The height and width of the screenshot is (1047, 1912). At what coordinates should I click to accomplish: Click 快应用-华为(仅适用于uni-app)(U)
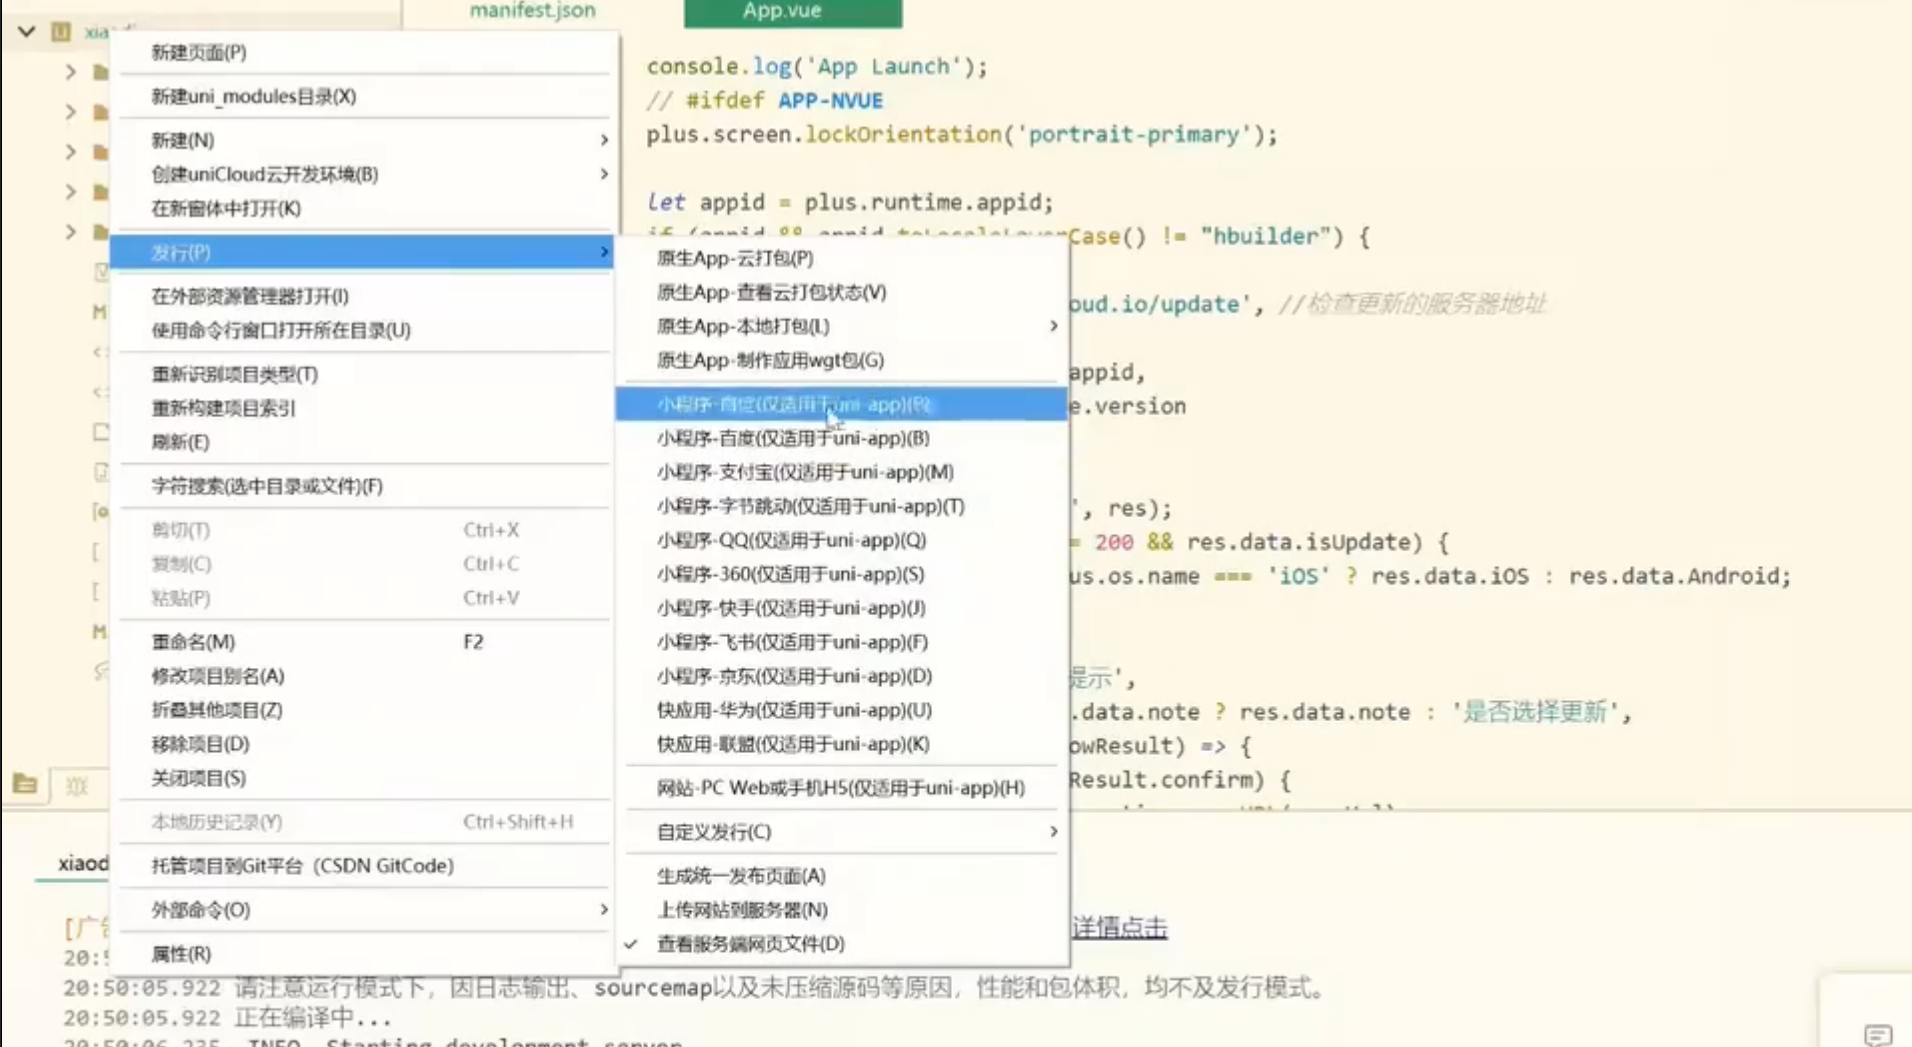click(842, 710)
